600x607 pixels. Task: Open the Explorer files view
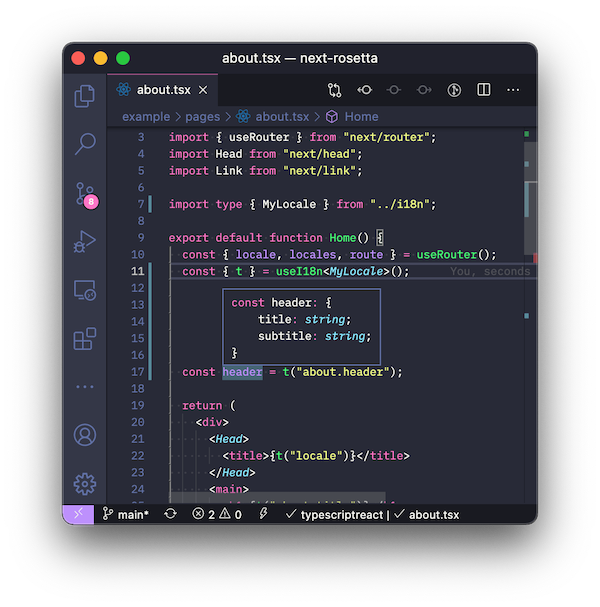point(84,96)
